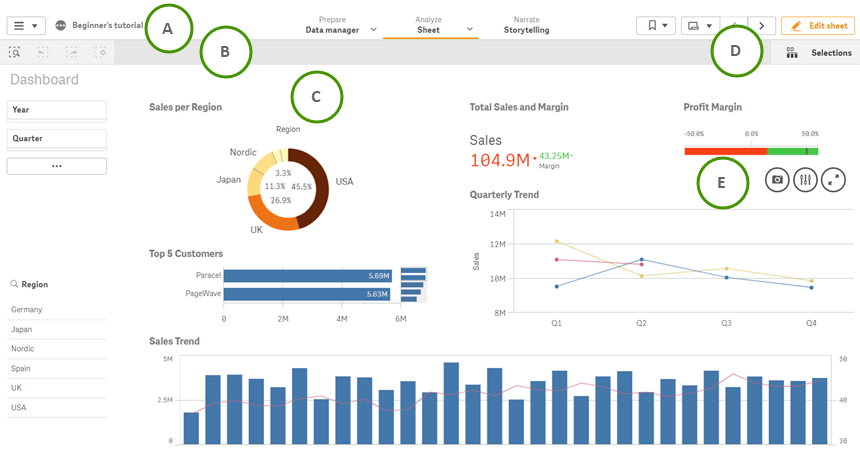Open the Selections tool
This screenshot has width=860, height=452.
820,52
